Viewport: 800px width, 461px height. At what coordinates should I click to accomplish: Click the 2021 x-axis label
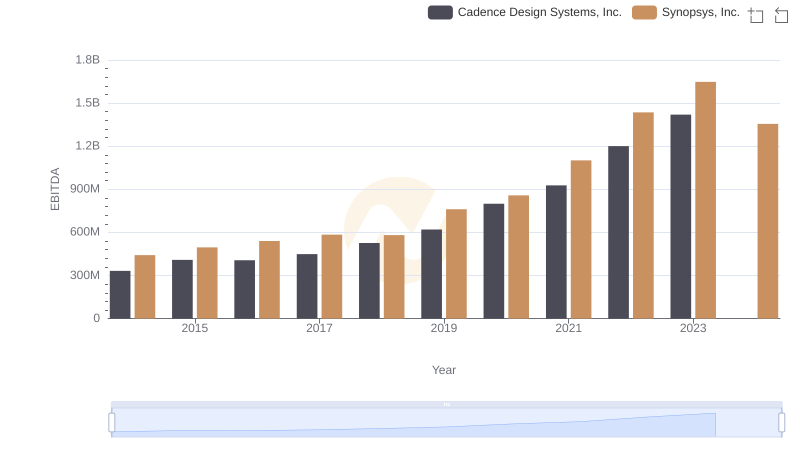pyautogui.click(x=568, y=328)
